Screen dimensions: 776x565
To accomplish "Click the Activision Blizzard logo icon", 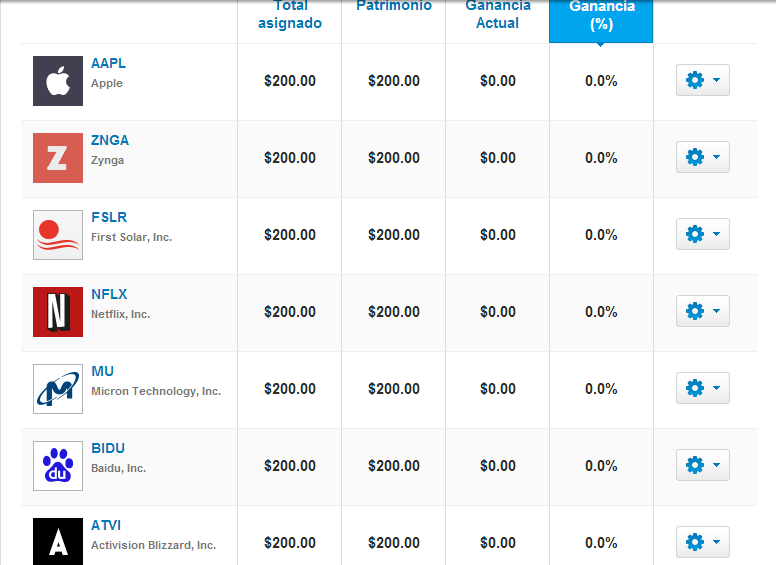I will click(58, 541).
